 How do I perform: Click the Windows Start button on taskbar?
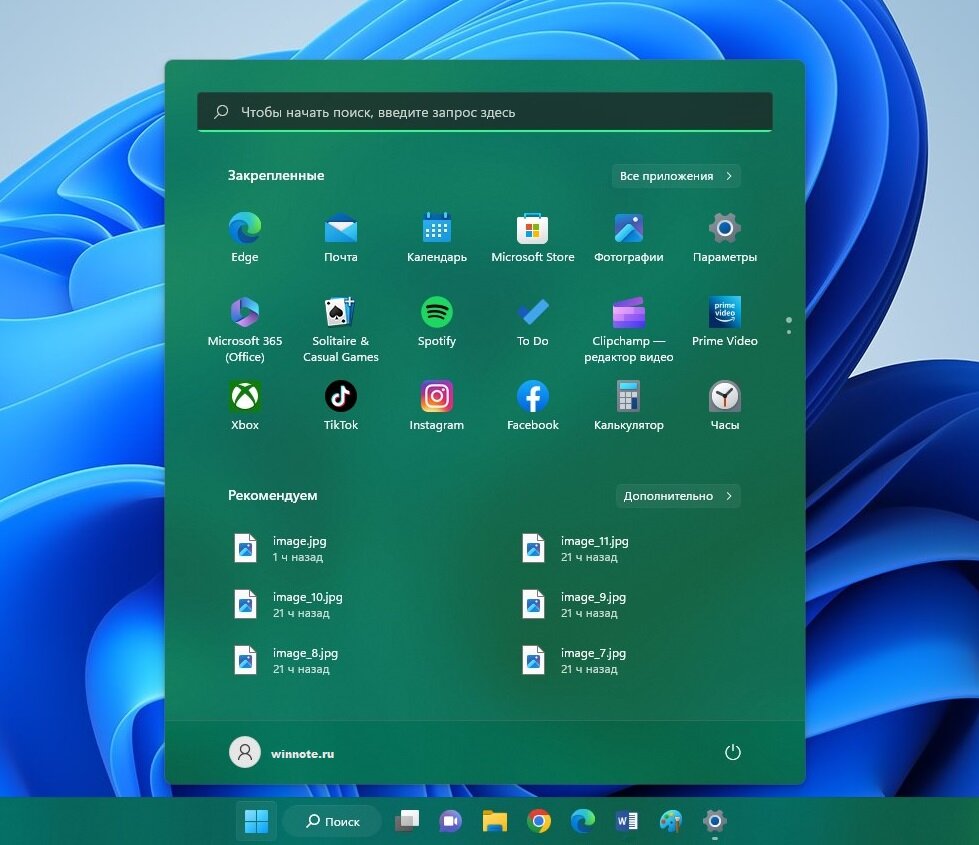click(256, 821)
